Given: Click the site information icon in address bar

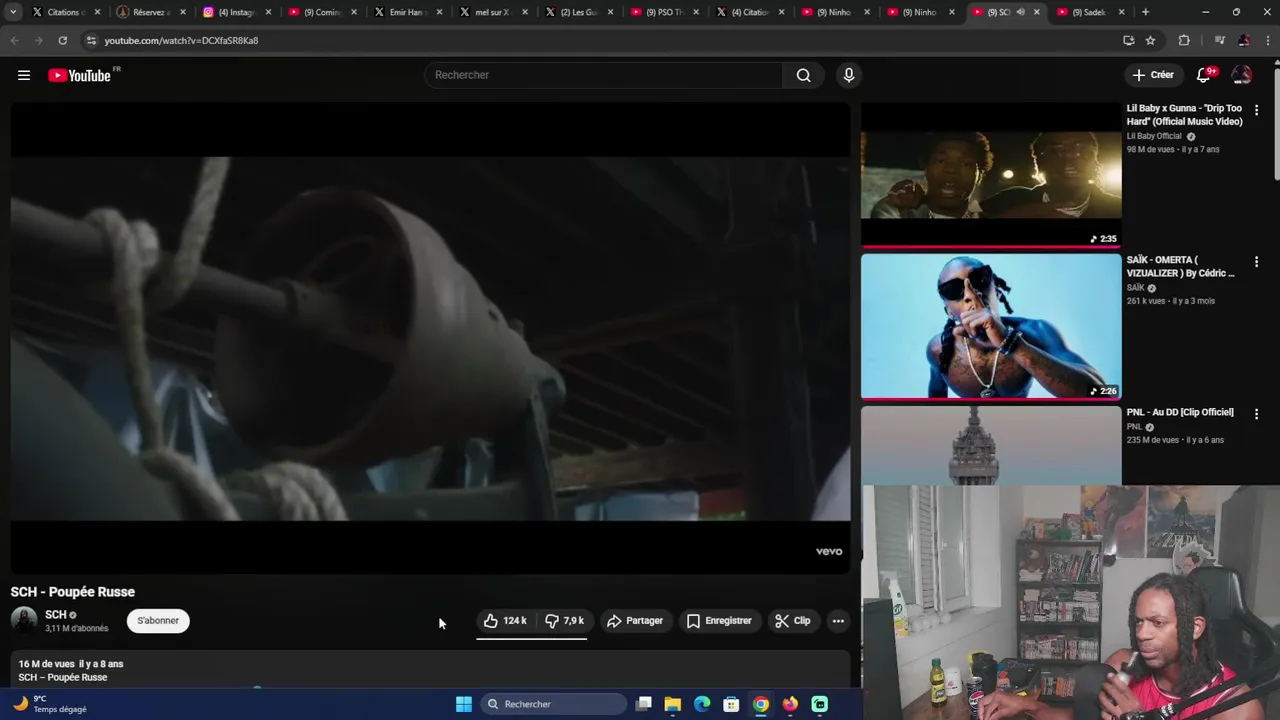Looking at the screenshot, I should pos(91,40).
